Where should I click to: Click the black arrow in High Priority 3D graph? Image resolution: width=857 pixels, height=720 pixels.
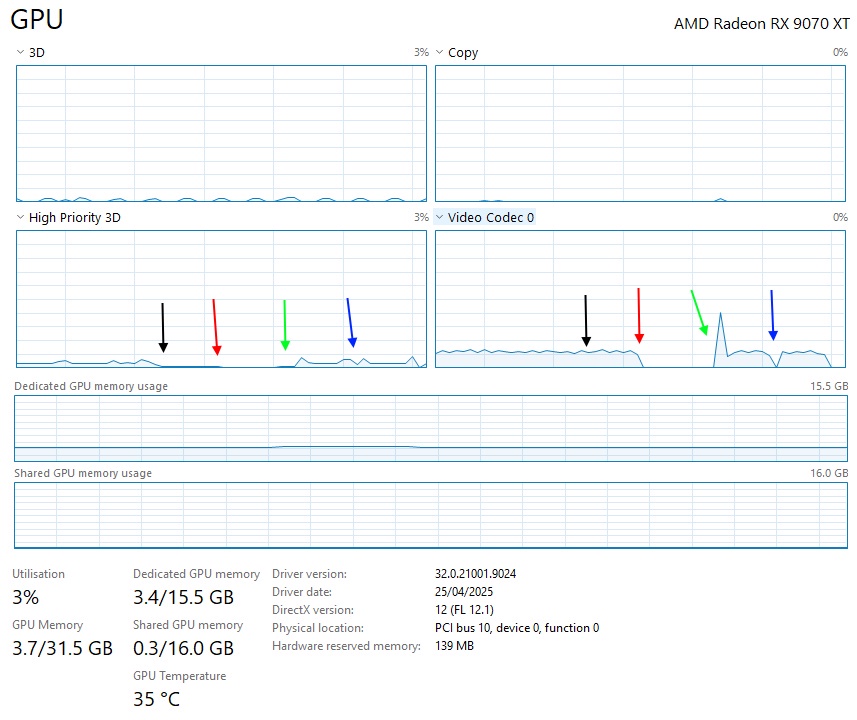(163, 327)
